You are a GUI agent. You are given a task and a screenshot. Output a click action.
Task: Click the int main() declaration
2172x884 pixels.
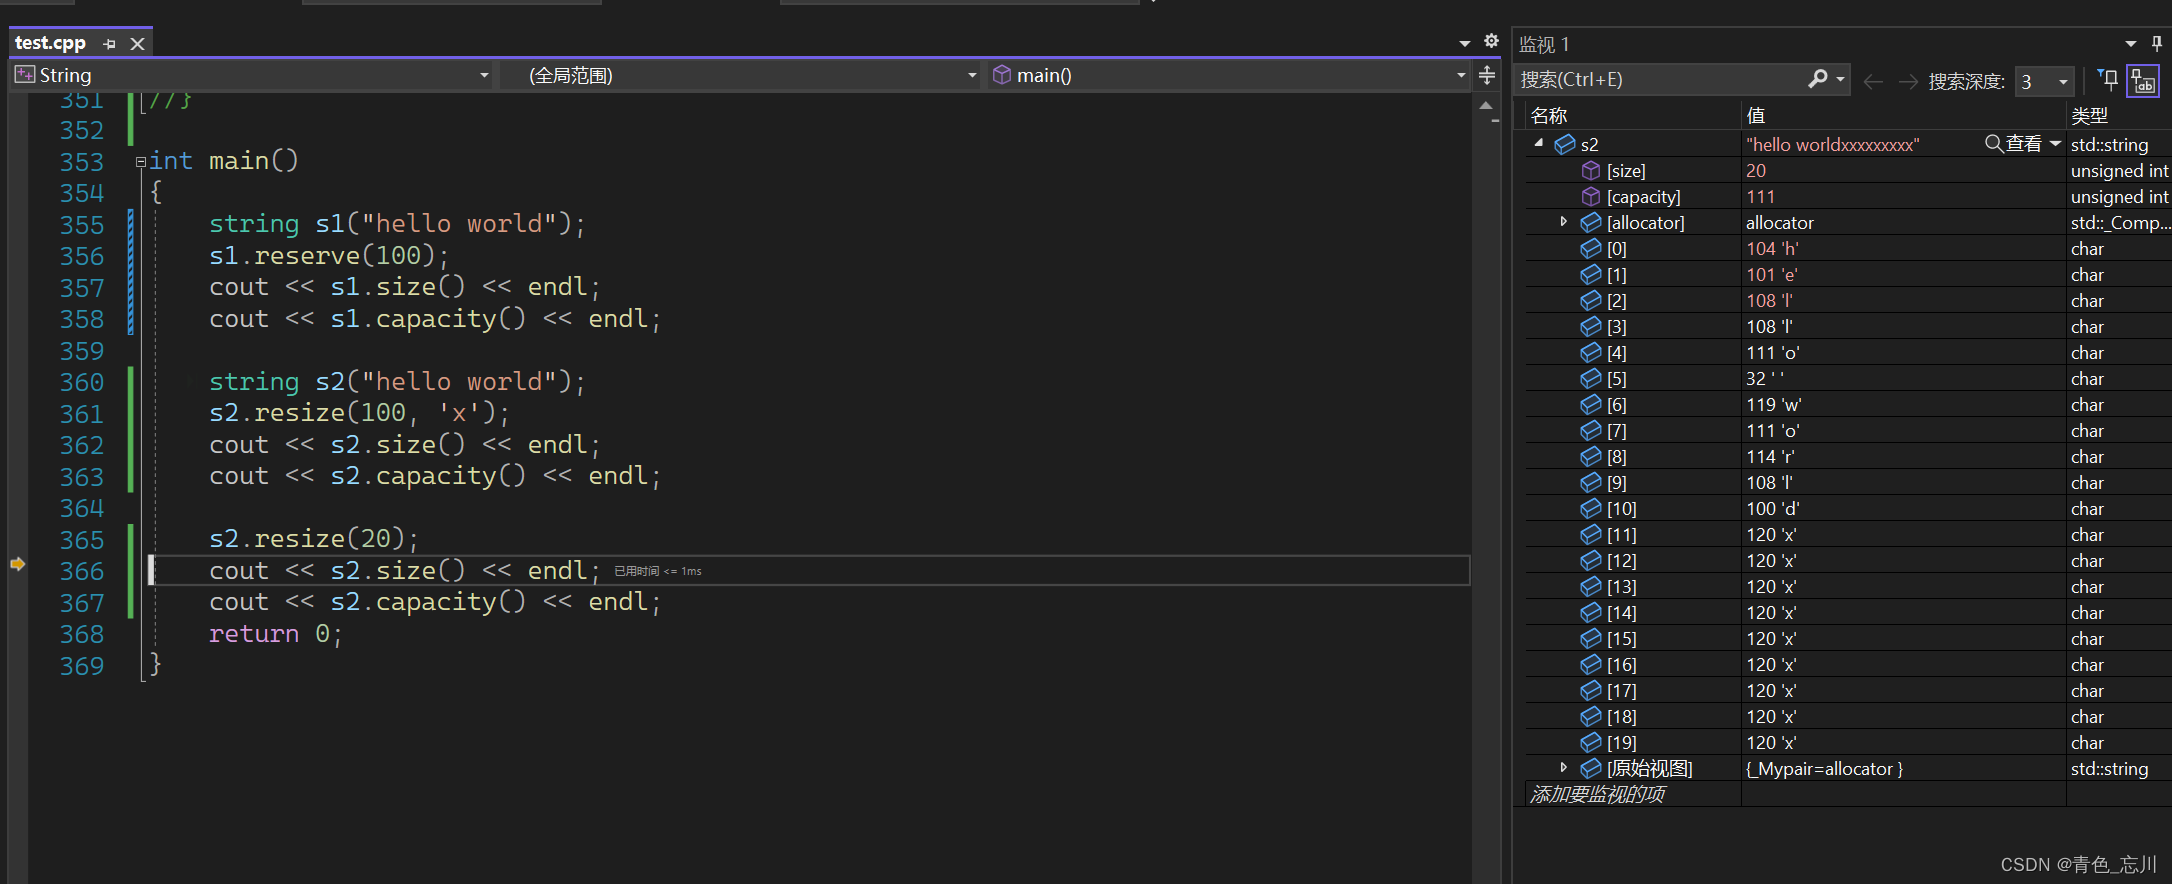pos(224,161)
